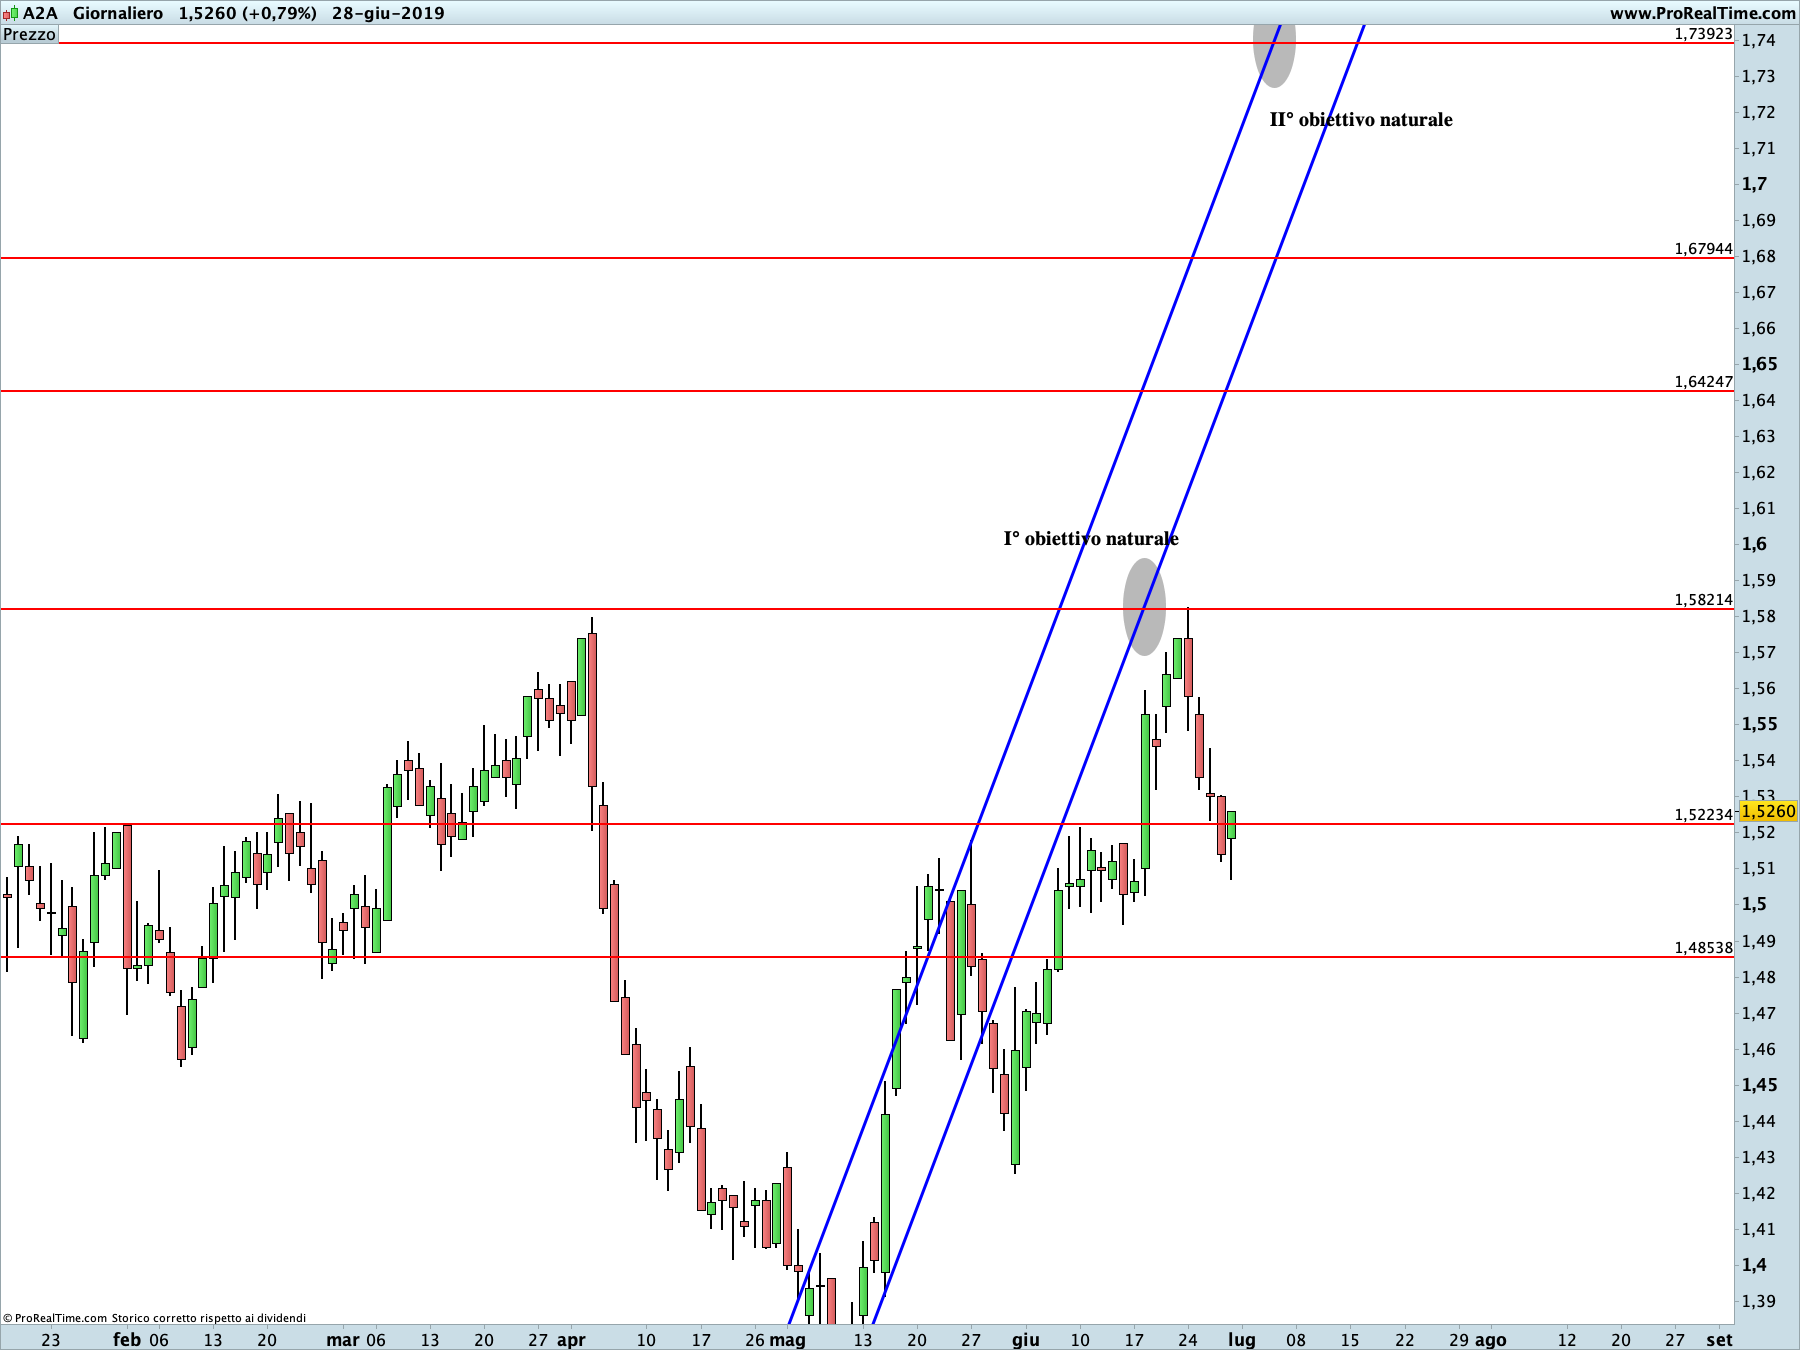Click the 1,55 price level on scale

point(1760,724)
